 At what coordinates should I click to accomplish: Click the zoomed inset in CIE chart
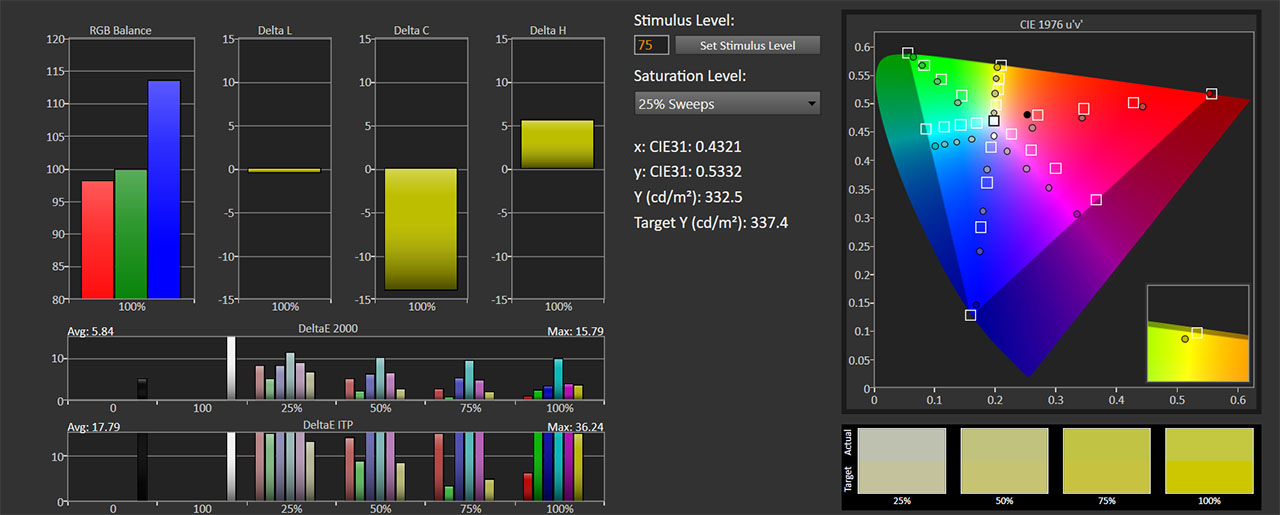(1198, 333)
